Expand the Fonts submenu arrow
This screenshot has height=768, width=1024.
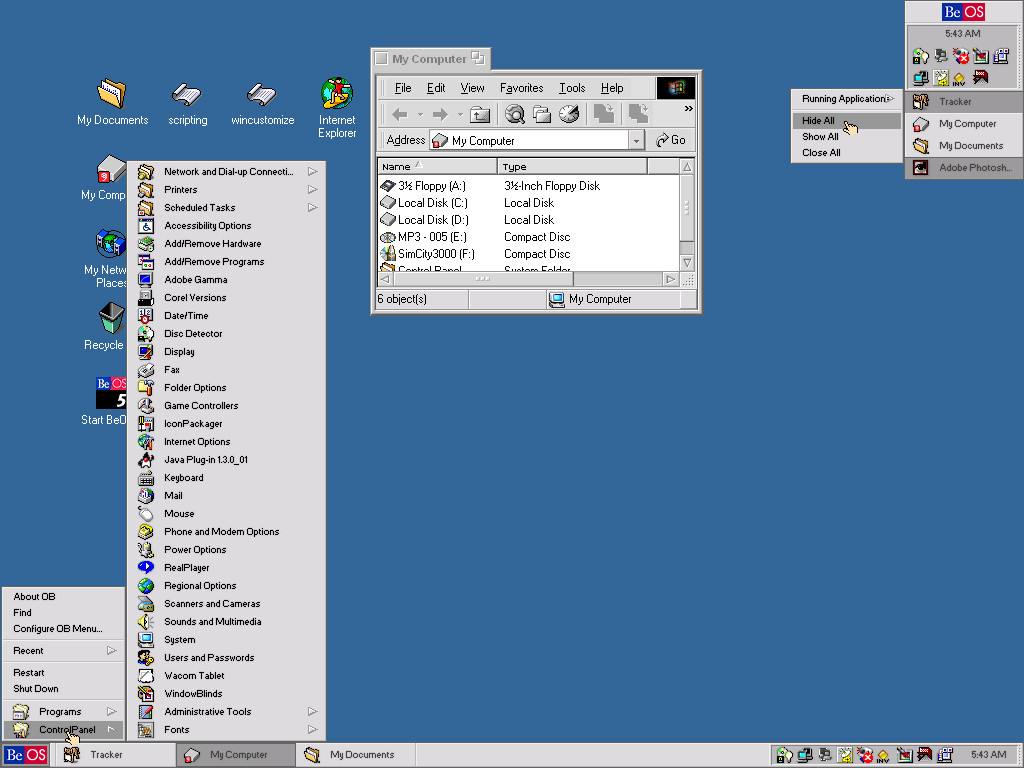pyautogui.click(x=313, y=729)
